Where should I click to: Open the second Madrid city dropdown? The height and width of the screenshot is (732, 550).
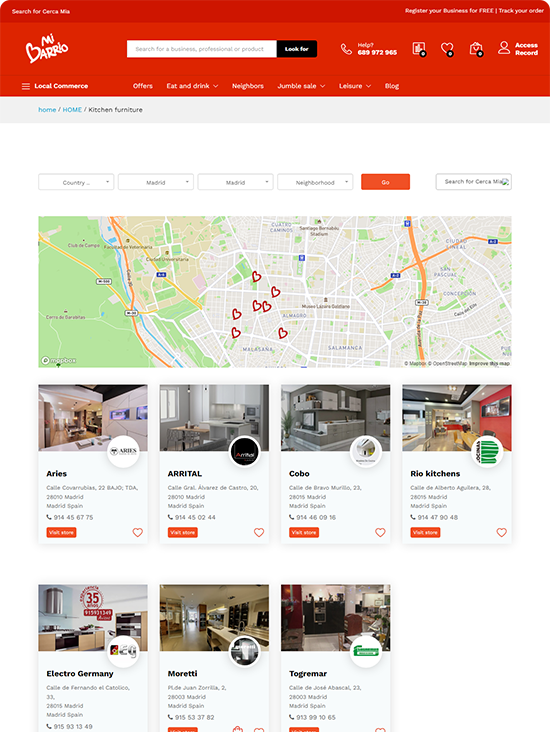pyautogui.click(x=236, y=182)
